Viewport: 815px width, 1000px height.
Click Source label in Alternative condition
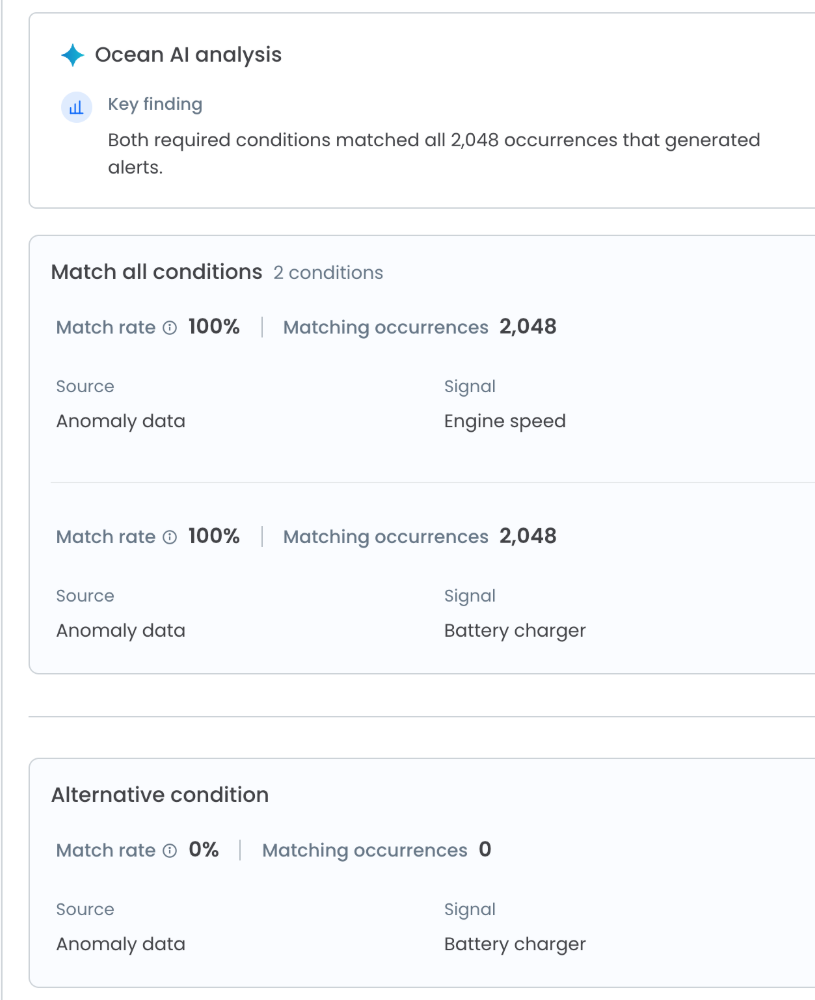tap(85, 909)
